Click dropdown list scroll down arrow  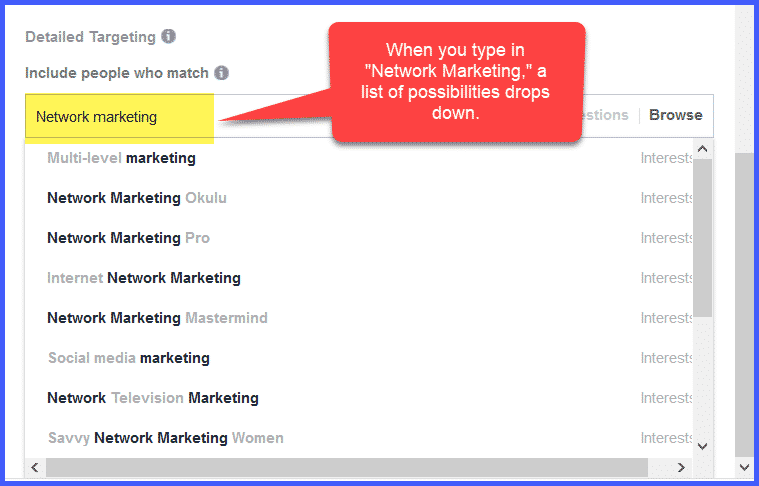point(702,446)
